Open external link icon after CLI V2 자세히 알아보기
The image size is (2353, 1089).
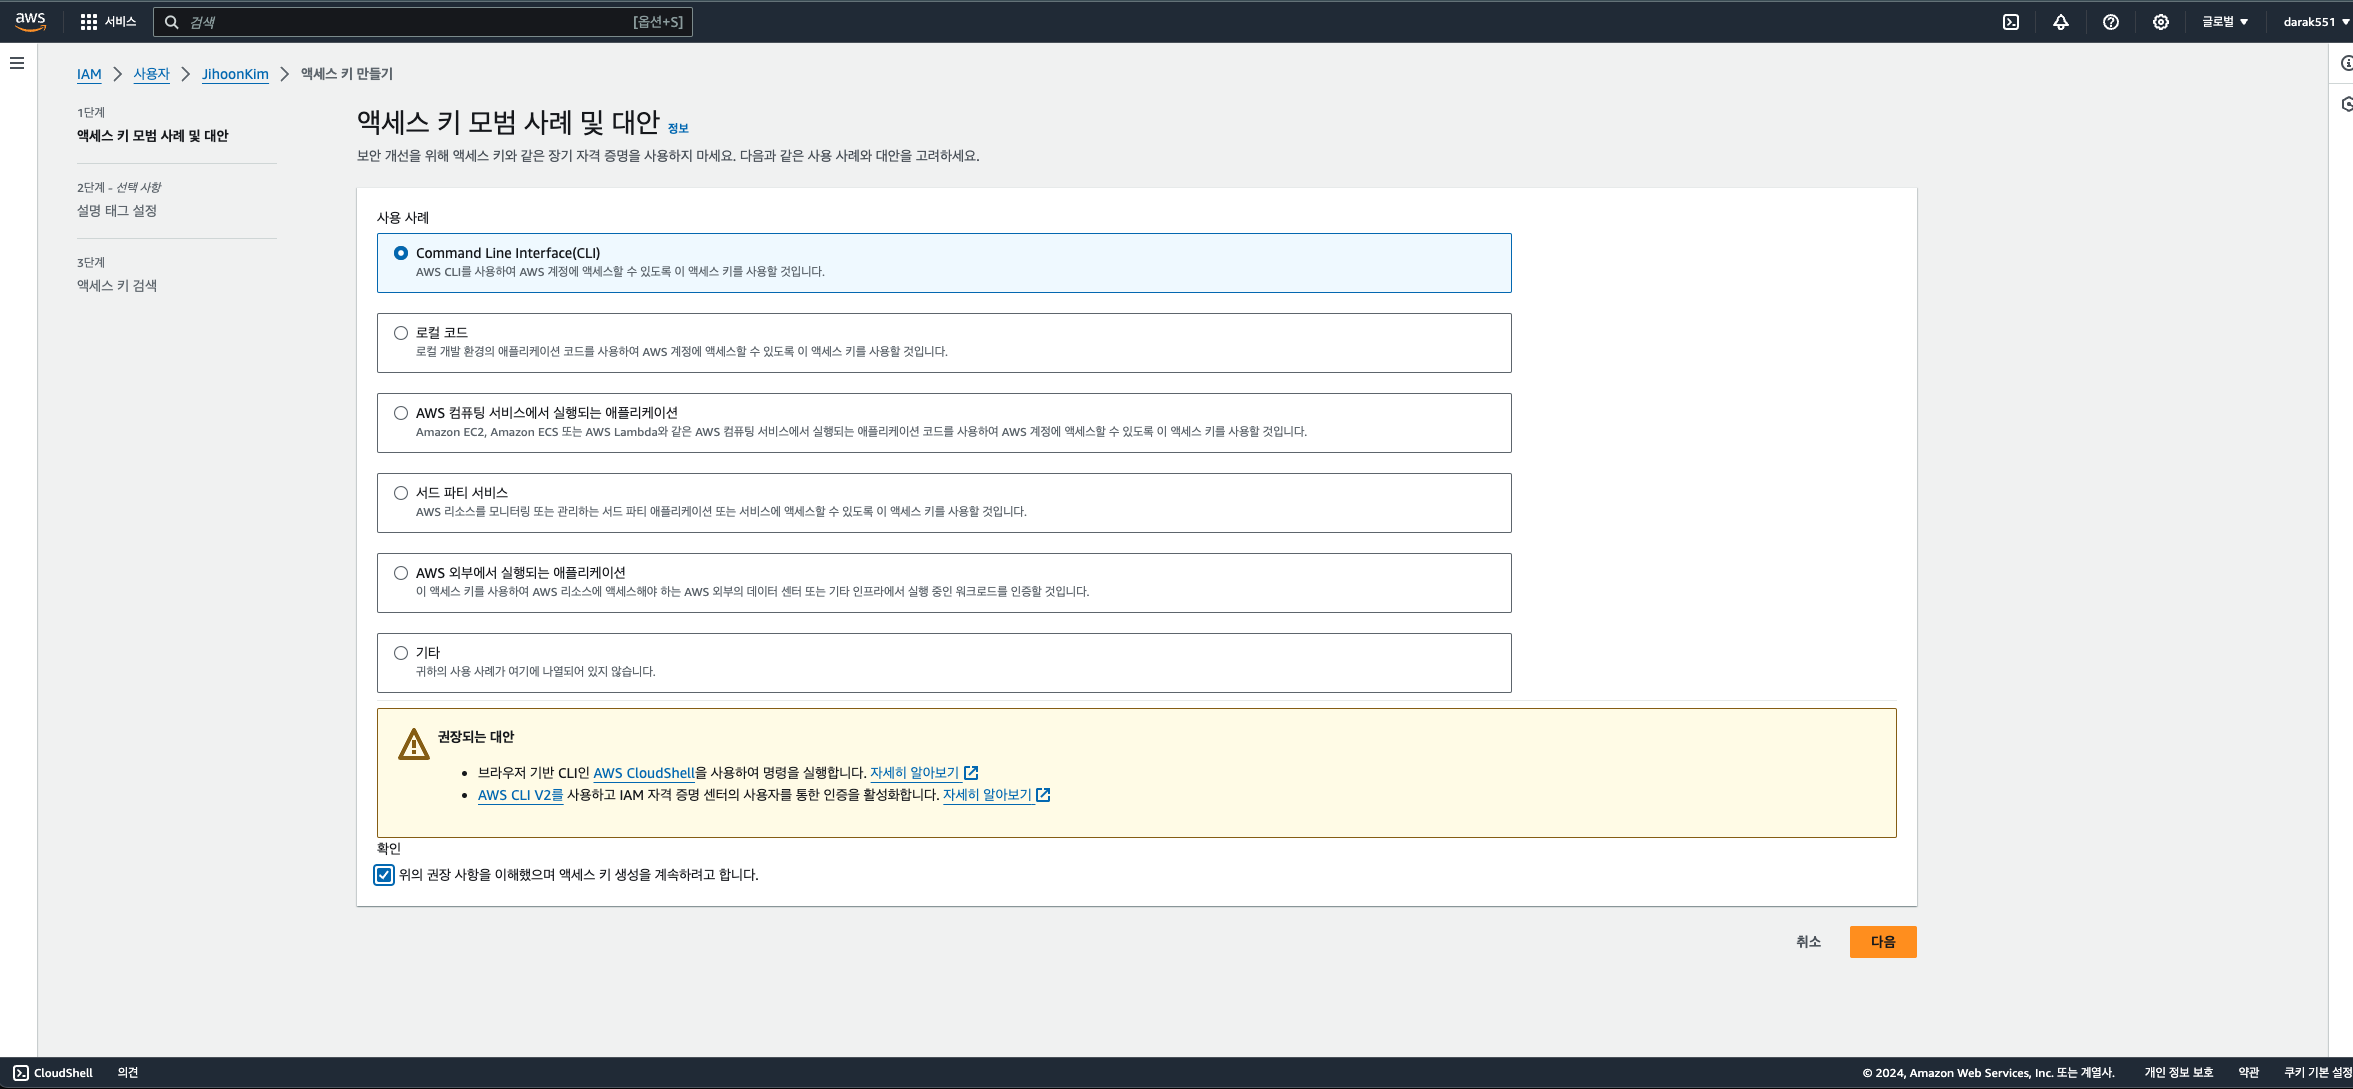tap(1043, 795)
